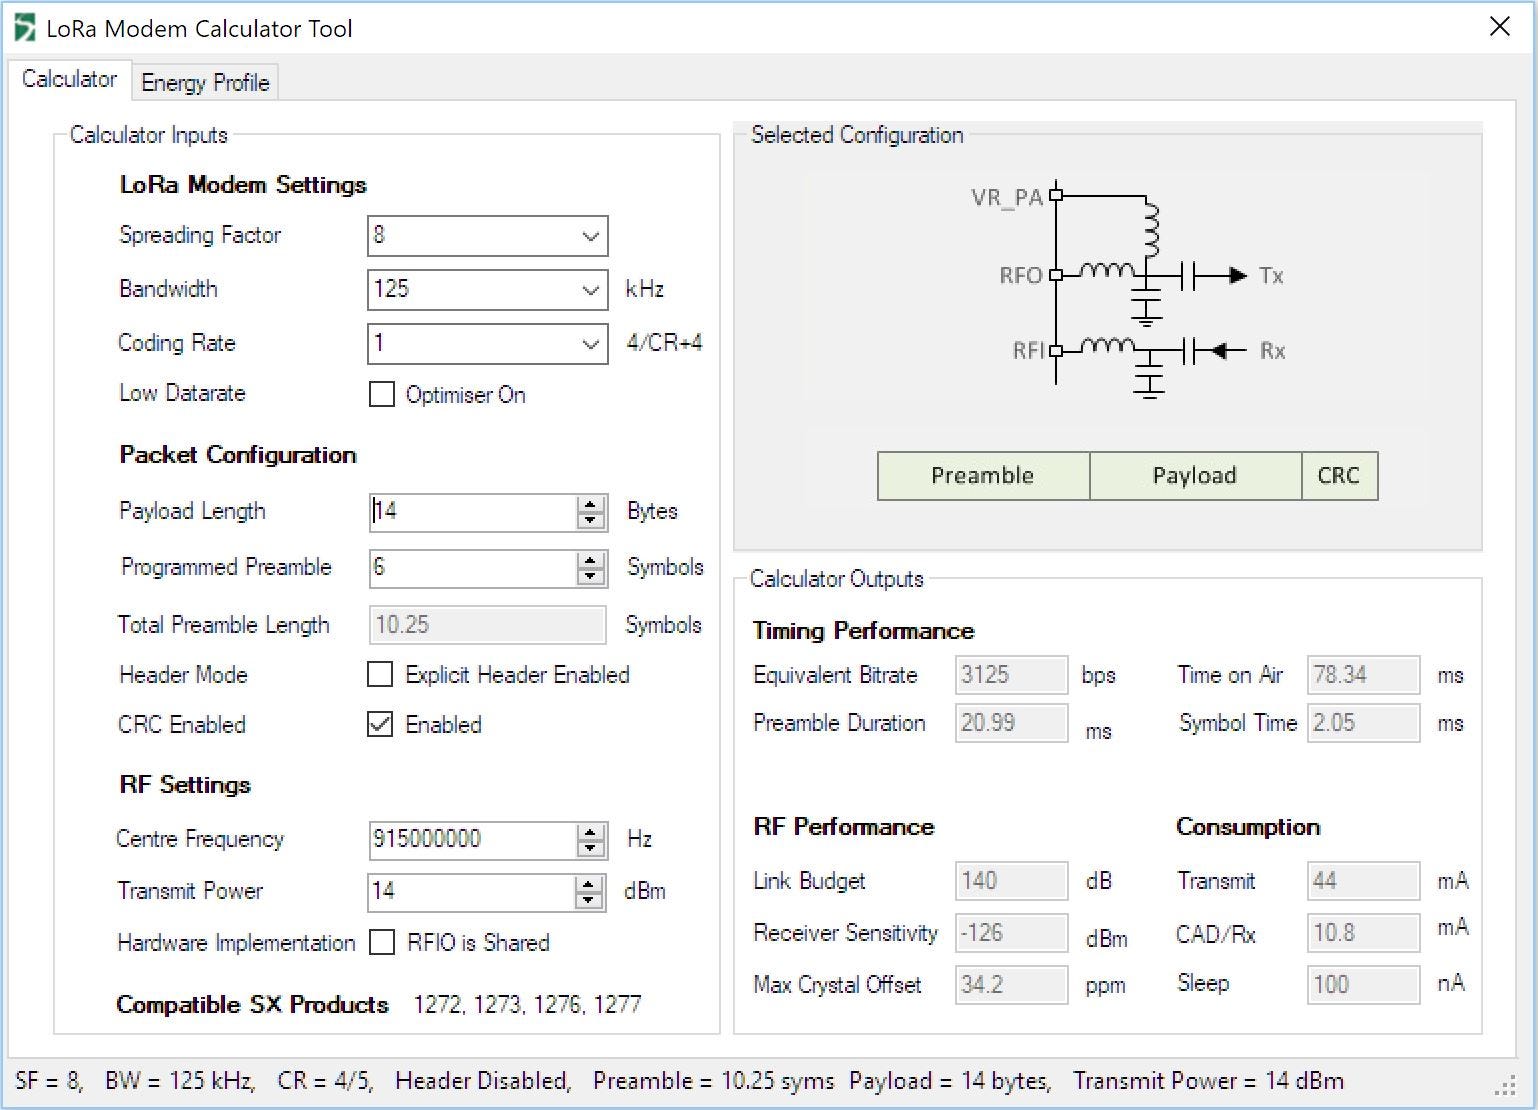Enable the Low Datarate Optimiser checkbox
The height and width of the screenshot is (1110, 1538).
(381, 394)
